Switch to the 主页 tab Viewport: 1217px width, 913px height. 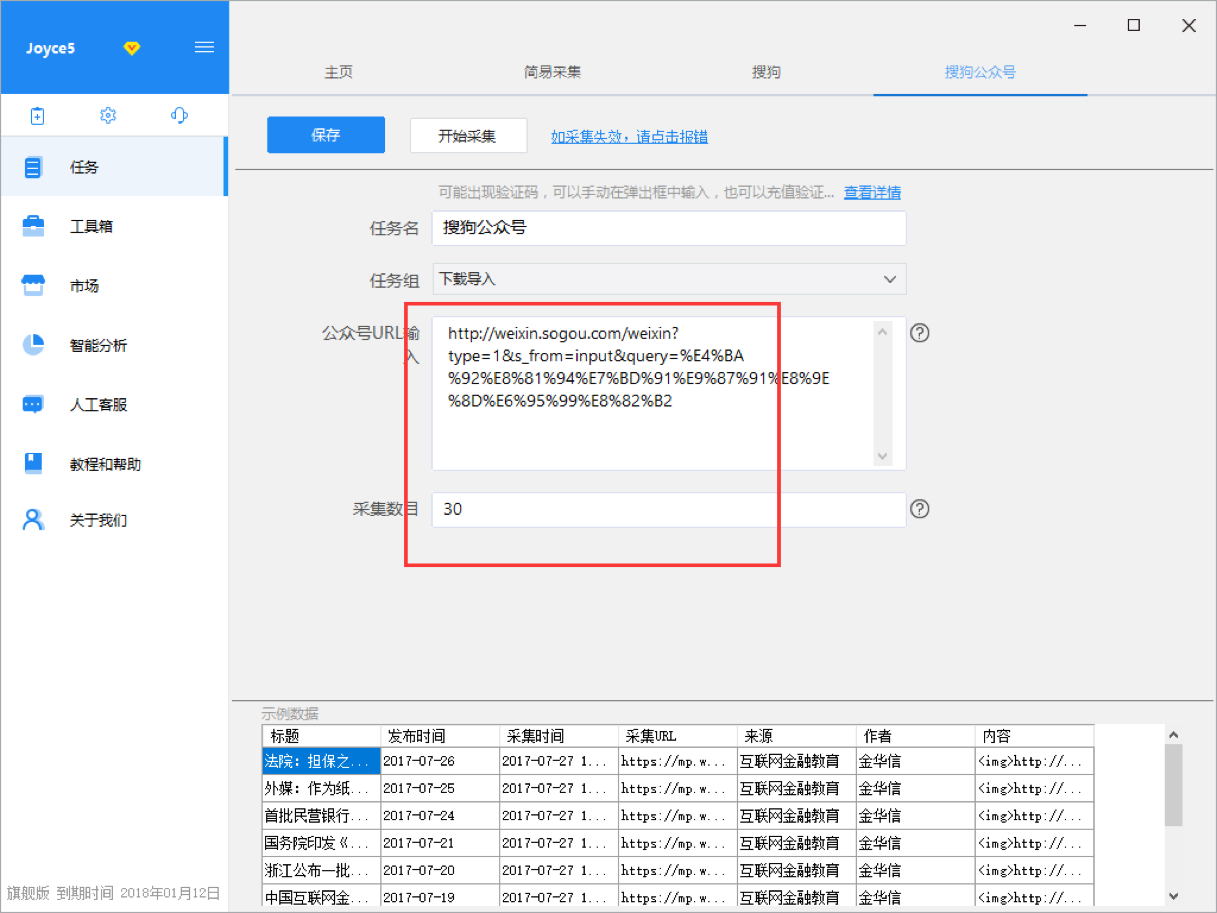(340, 72)
